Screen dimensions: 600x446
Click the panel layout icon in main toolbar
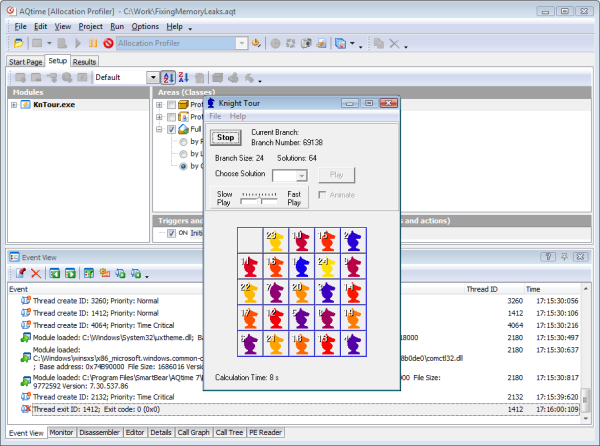click(340, 44)
